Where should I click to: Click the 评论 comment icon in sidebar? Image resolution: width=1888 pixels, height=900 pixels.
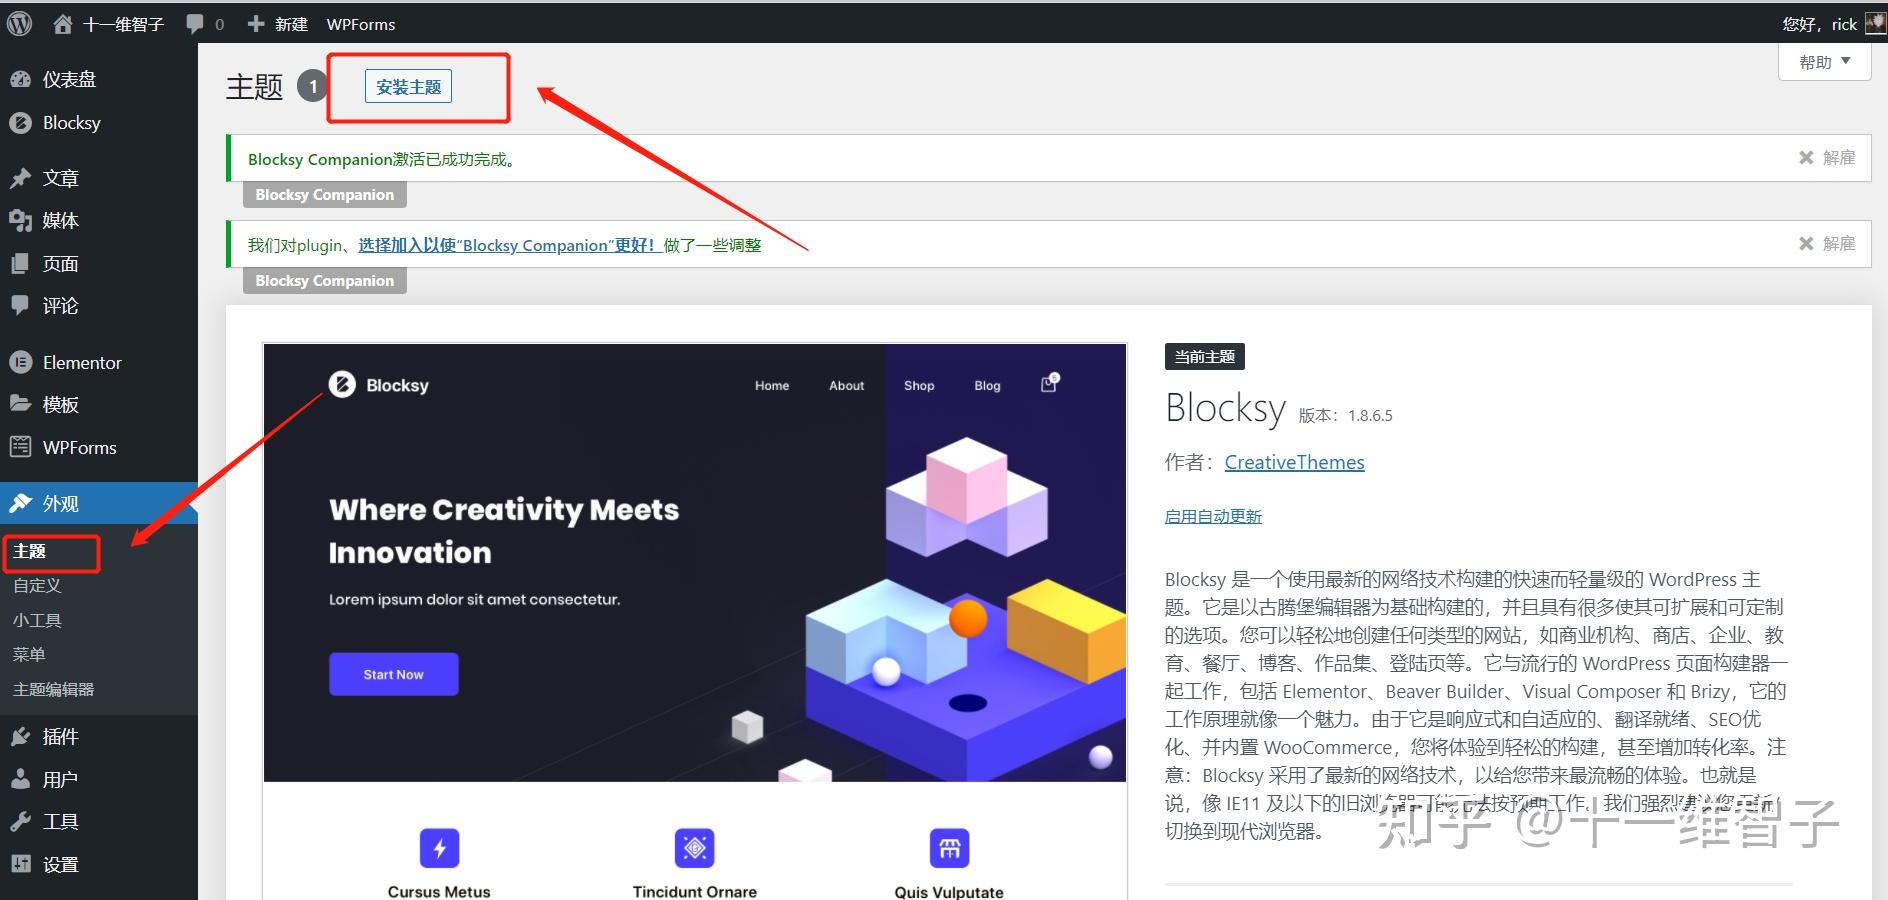point(20,305)
